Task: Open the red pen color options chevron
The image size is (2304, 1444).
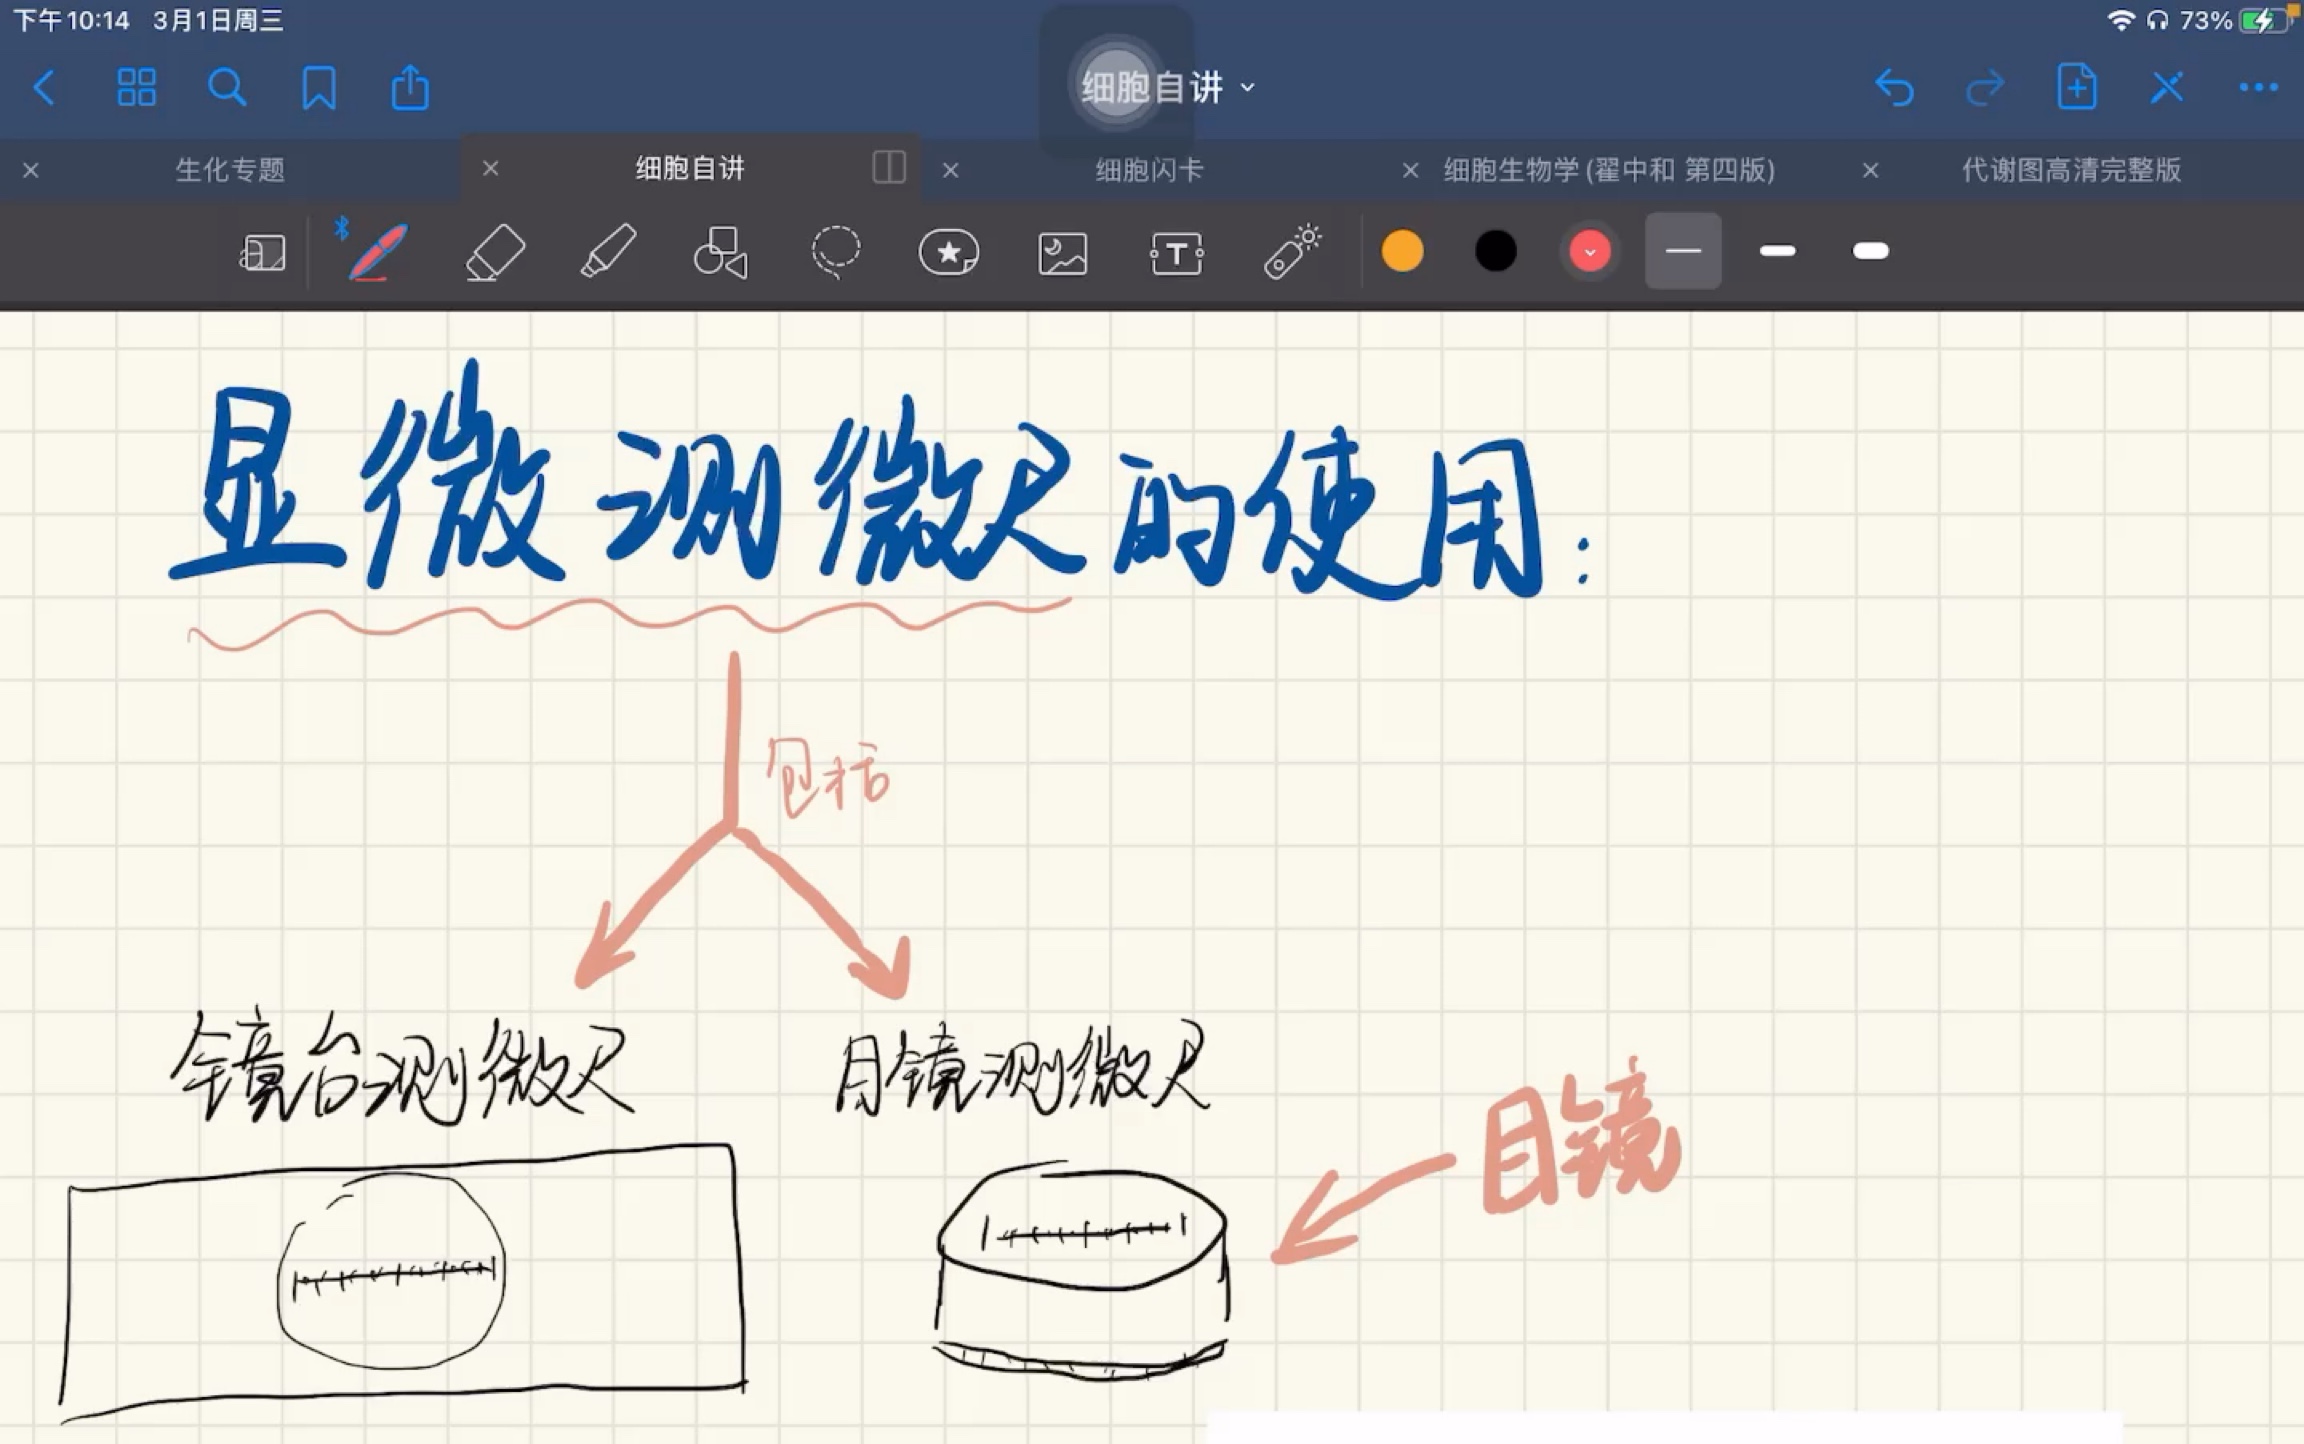Action: click(x=1589, y=251)
